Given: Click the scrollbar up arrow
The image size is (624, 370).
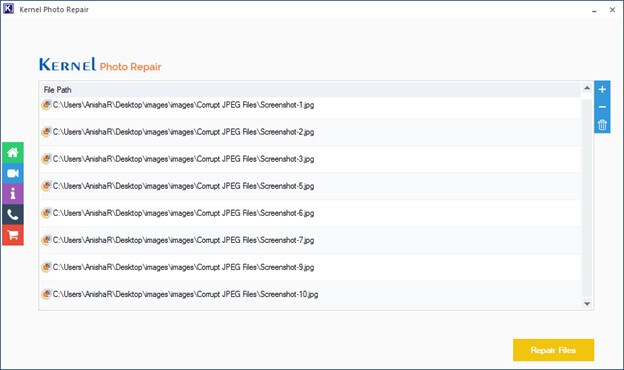Looking at the screenshot, I should coord(587,88).
